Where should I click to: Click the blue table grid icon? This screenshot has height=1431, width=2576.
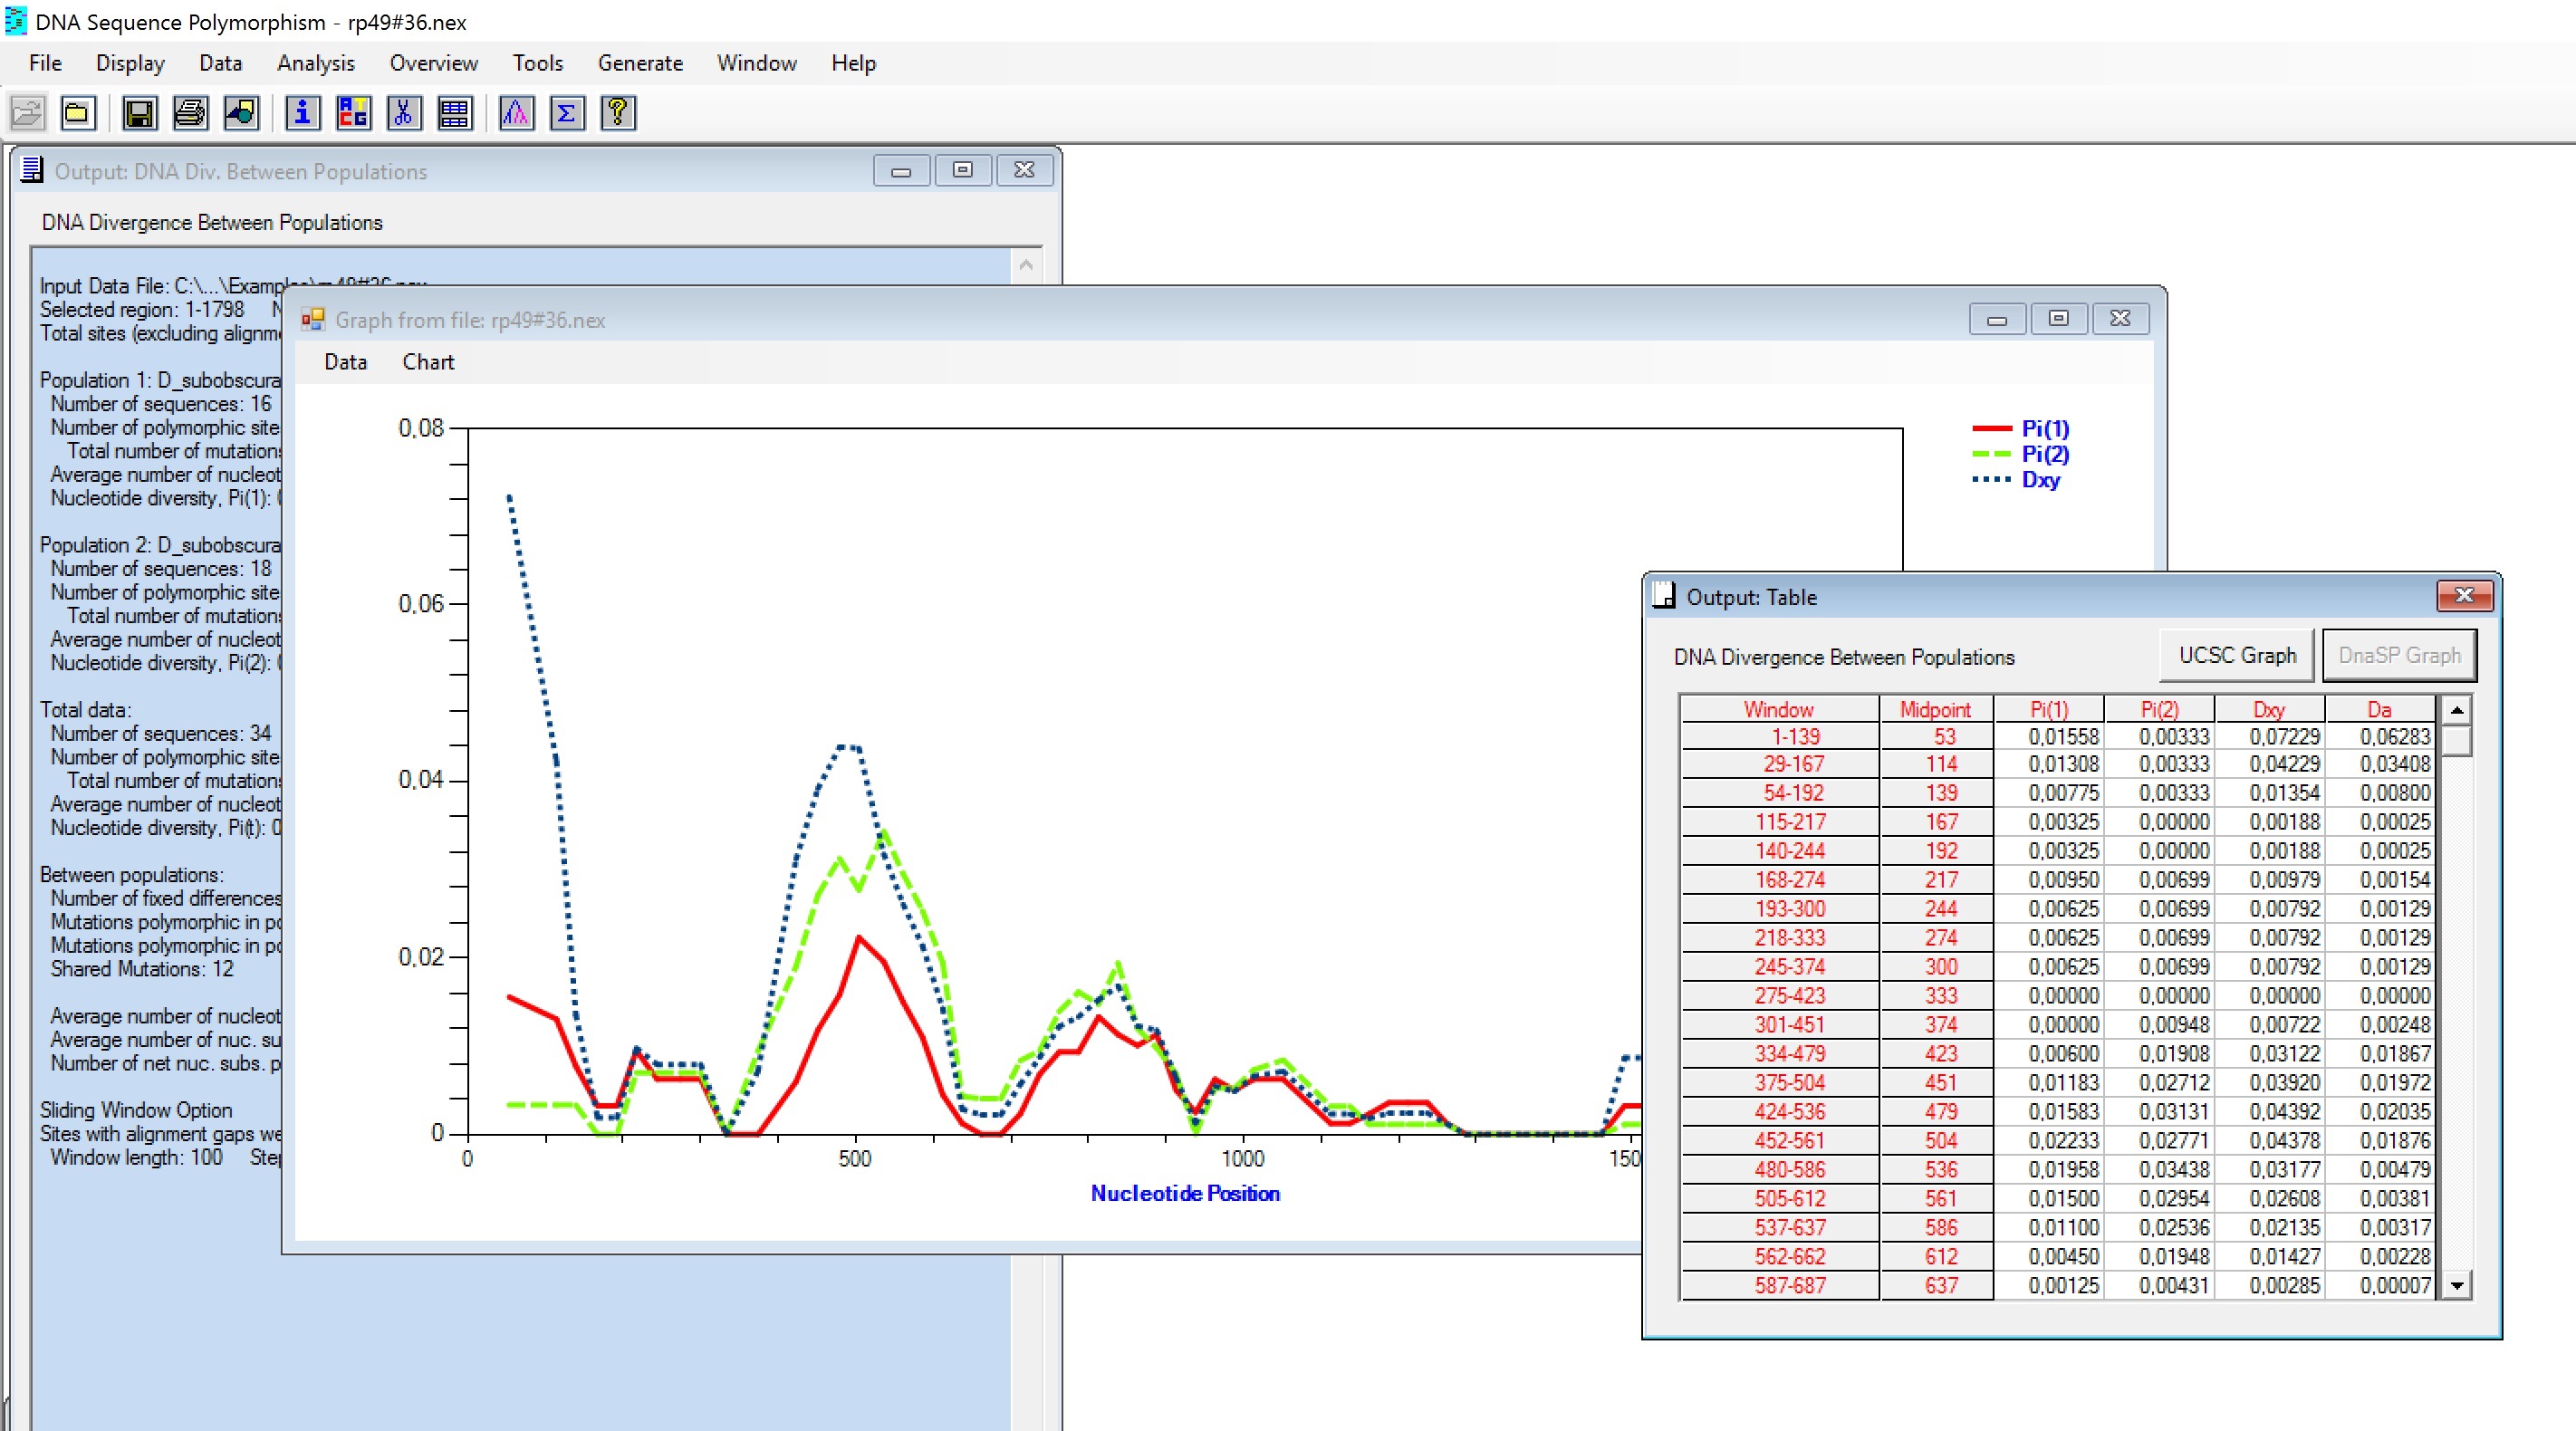[x=454, y=113]
